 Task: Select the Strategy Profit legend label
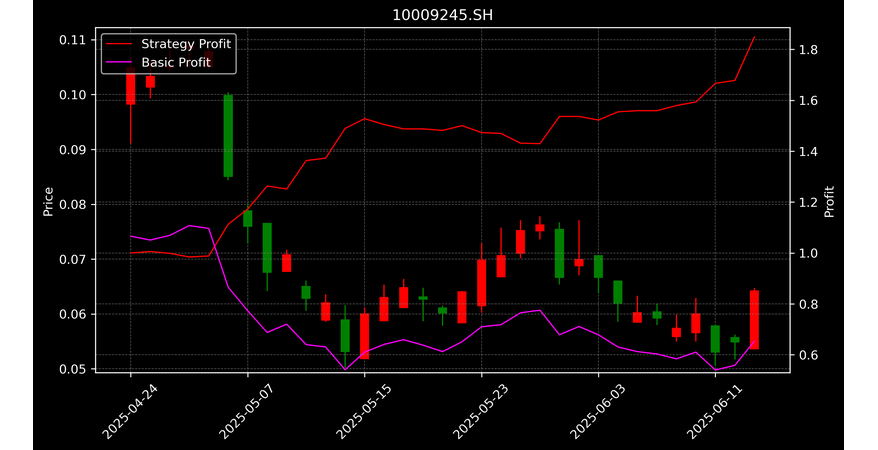click(186, 44)
